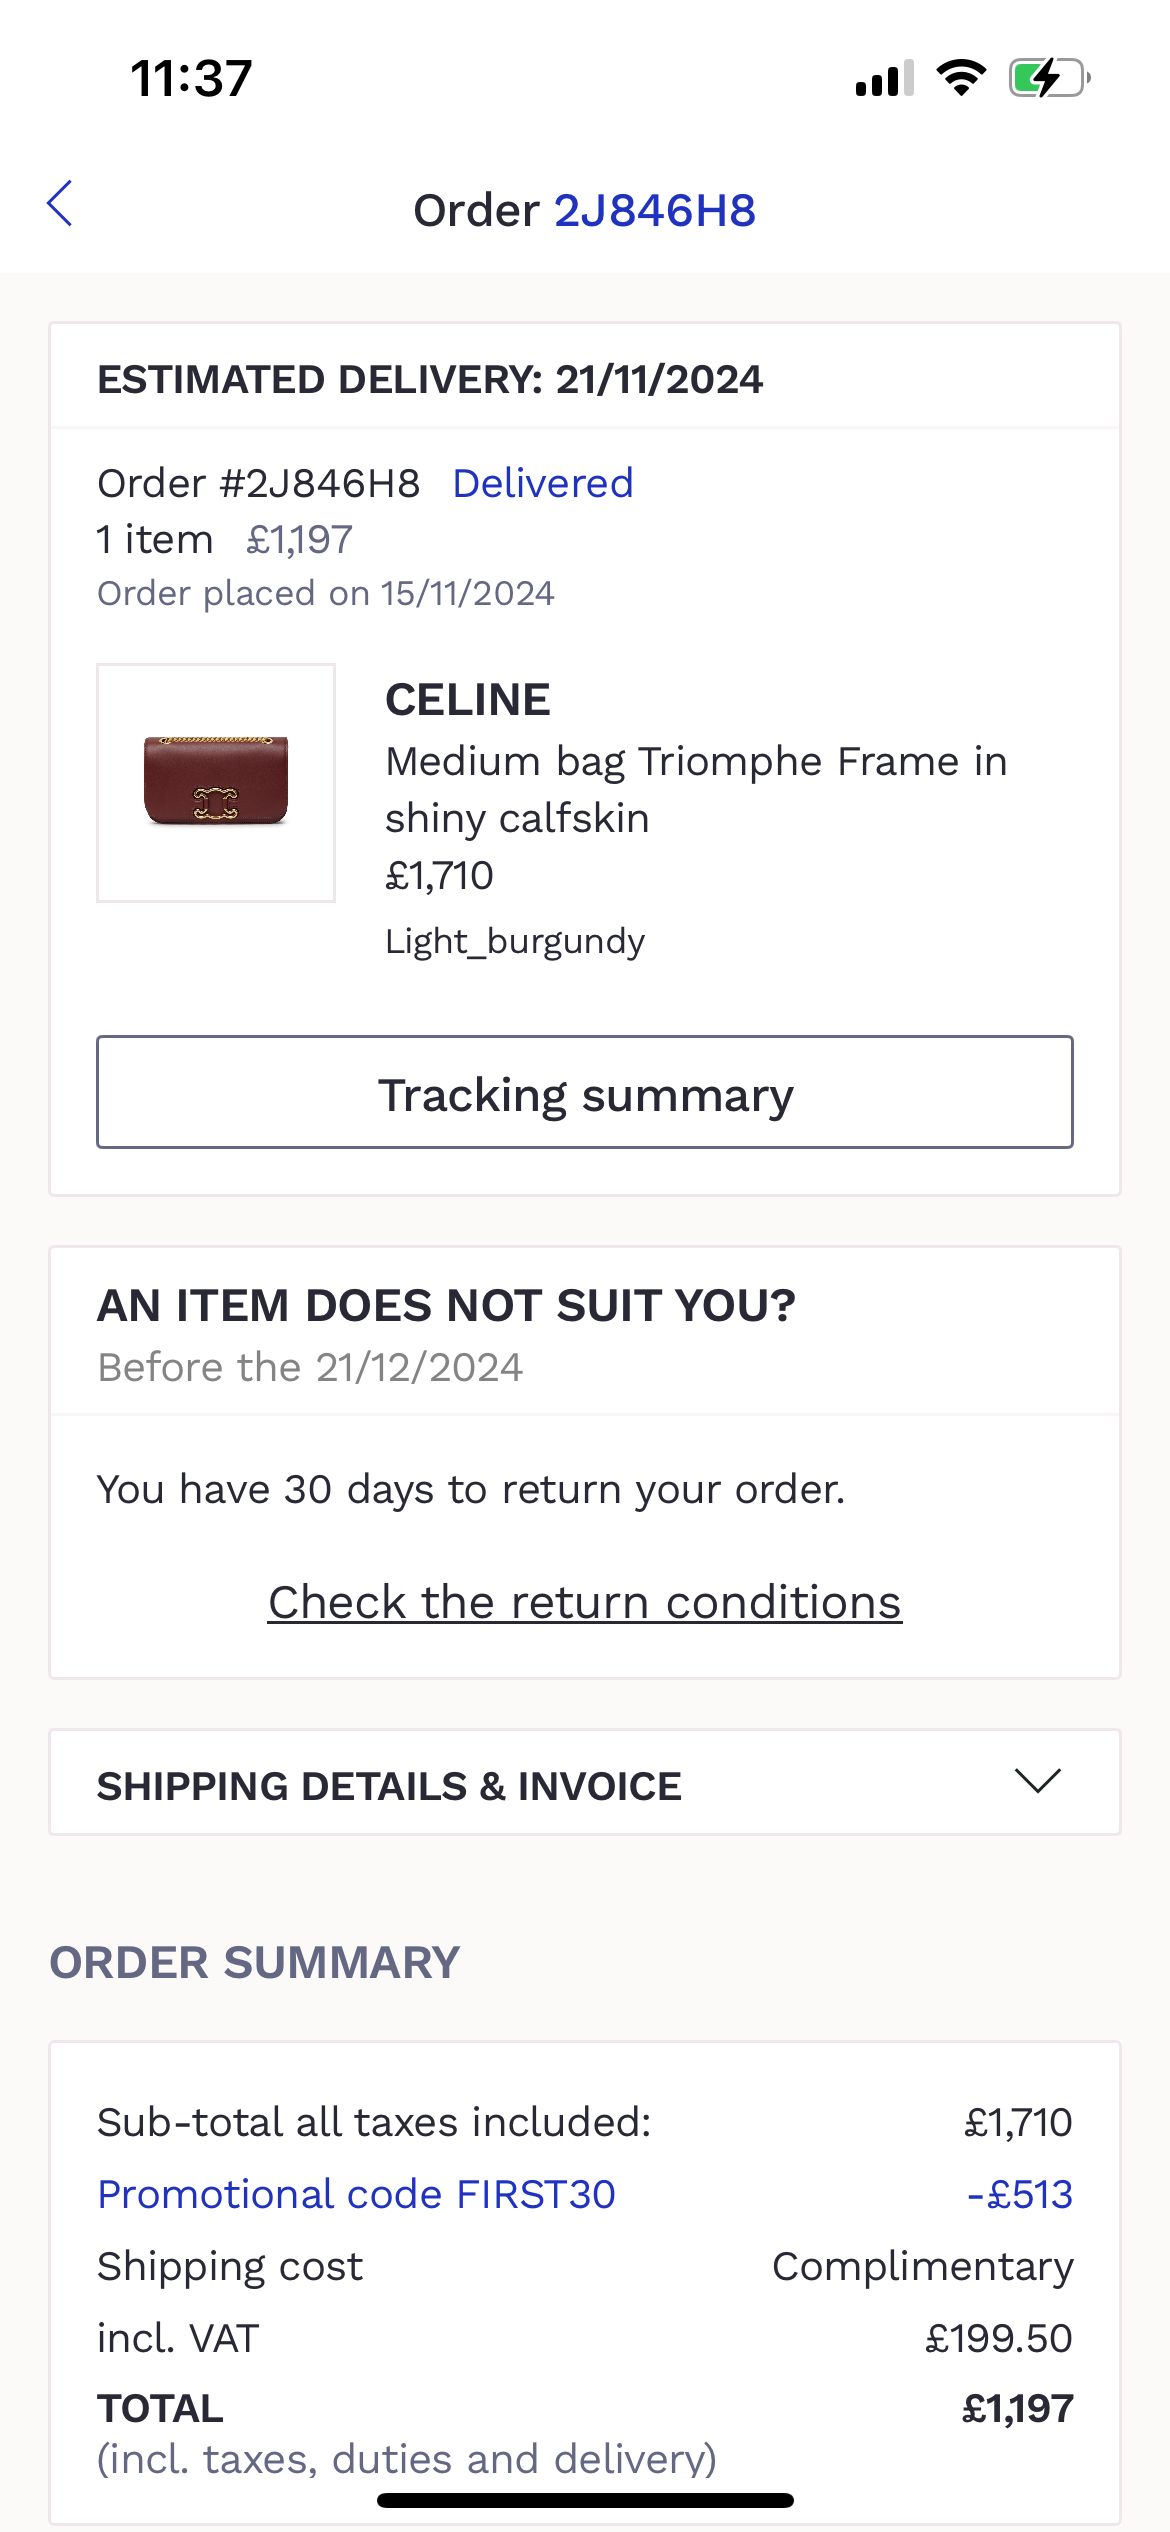Tap the Medium bag Triomphe Frame title

pyautogui.click(x=695, y=789)
